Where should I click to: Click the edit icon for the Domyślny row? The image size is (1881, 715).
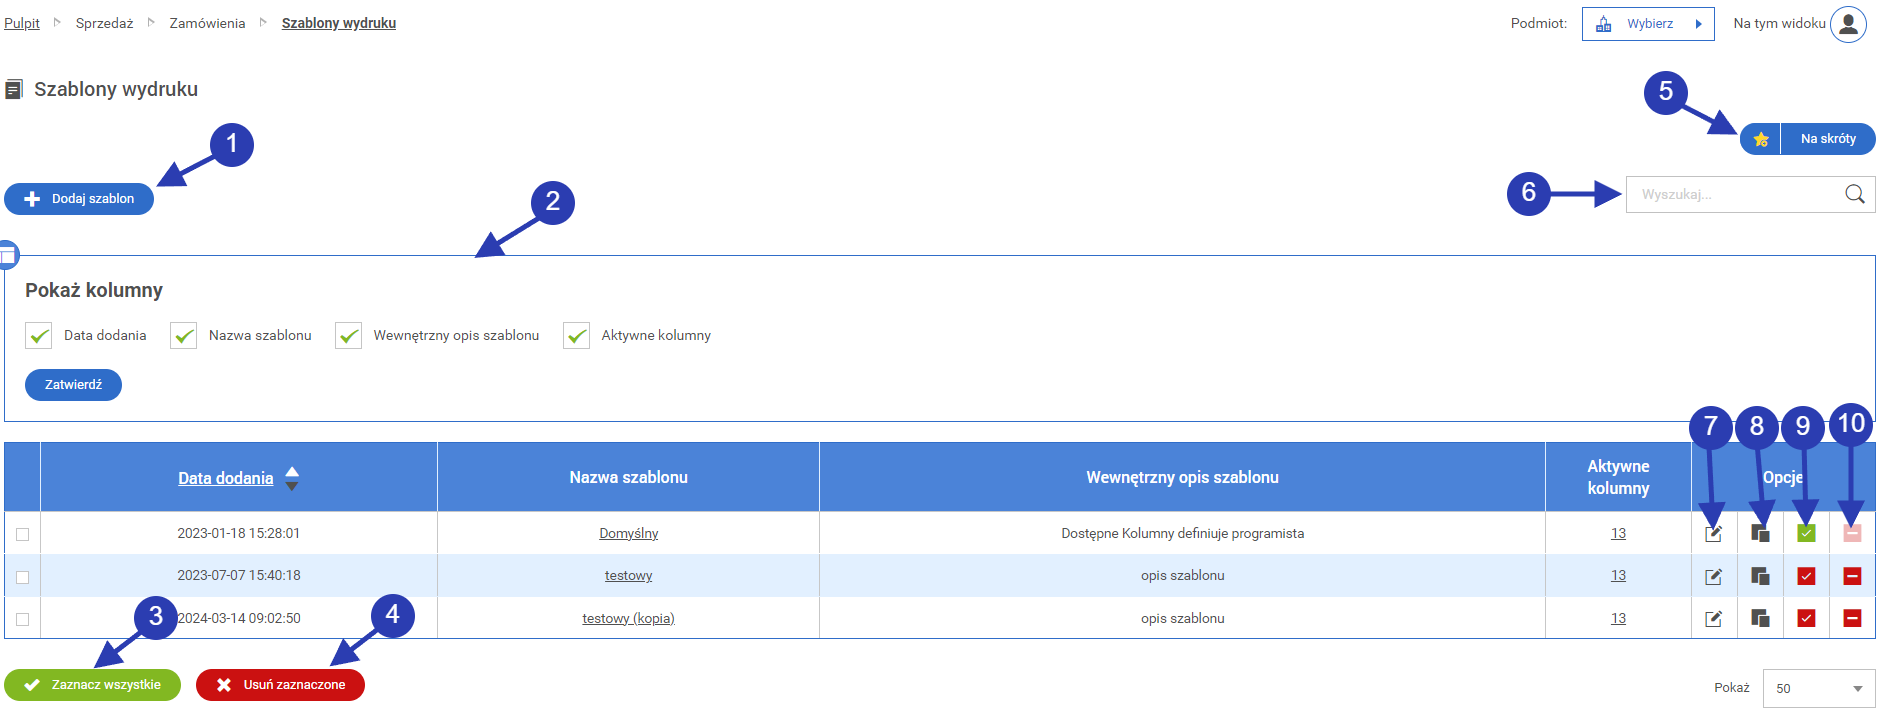1713,534
